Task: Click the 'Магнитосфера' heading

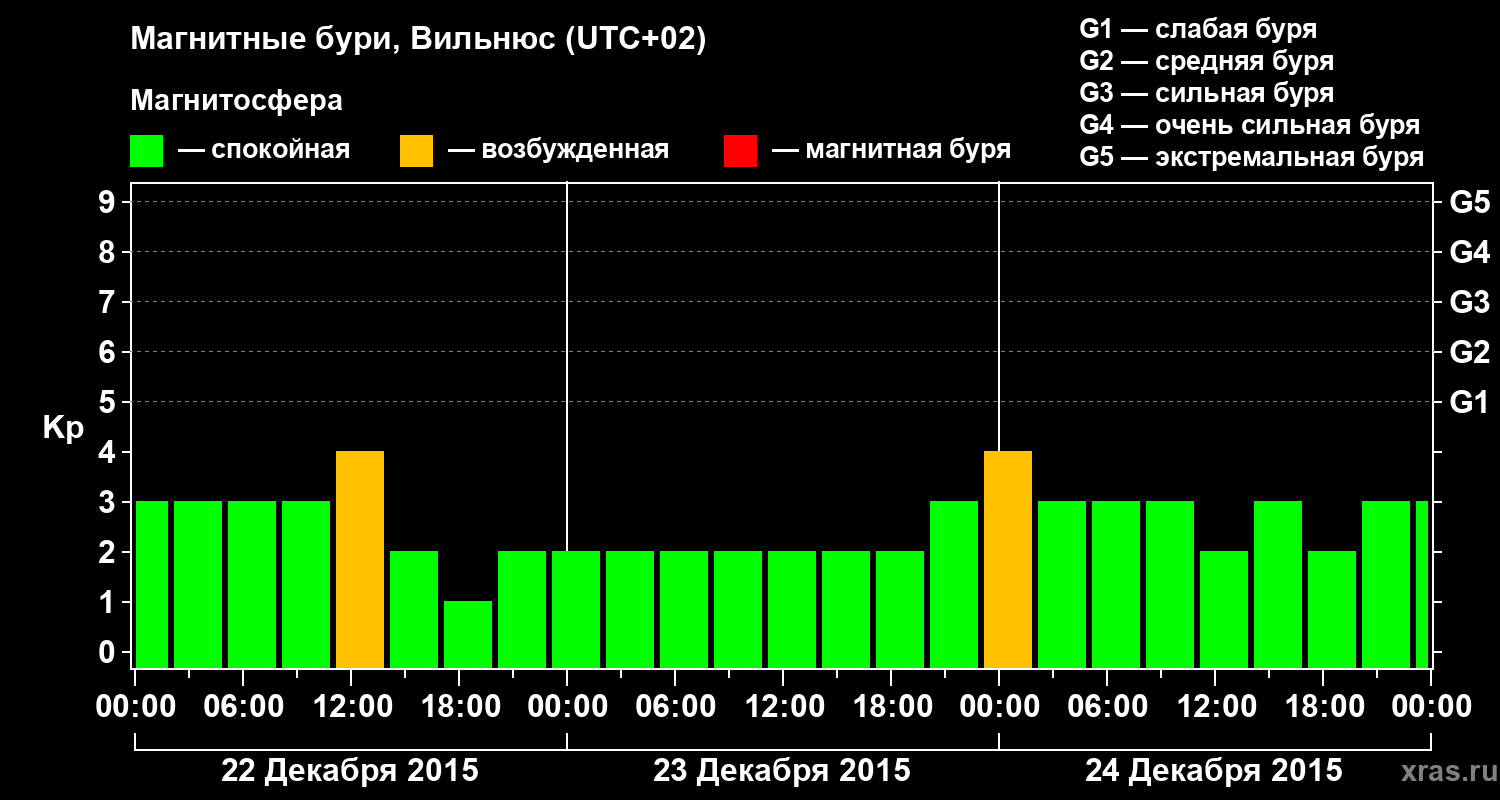Action: pyautogui.click(x=236, y=101)
